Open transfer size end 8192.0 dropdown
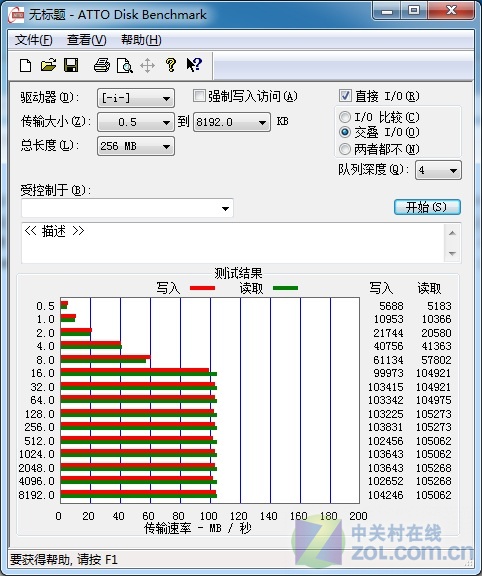The image size is (482, 576). pyautogui.click(x=232, y=122)
